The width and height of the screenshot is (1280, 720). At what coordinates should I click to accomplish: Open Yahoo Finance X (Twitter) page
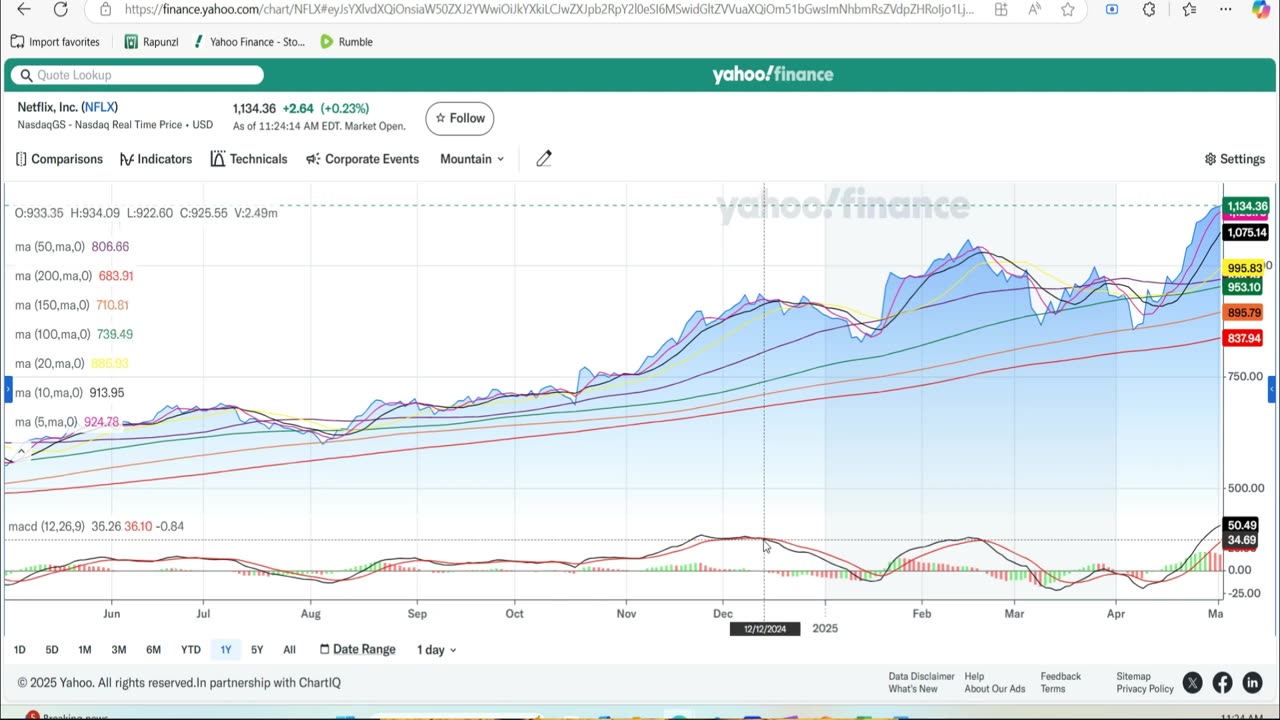click(x=1192, y=683)
